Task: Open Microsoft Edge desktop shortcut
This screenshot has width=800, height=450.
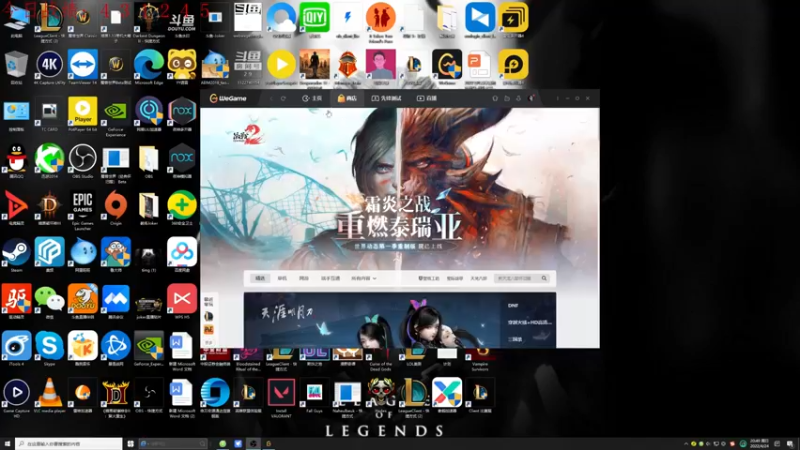Action: click(x=148, y=67)
